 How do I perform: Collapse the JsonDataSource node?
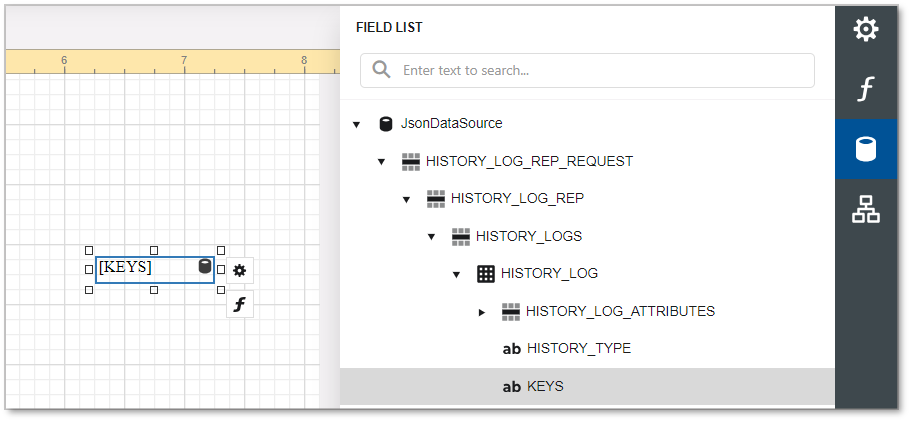356,125
